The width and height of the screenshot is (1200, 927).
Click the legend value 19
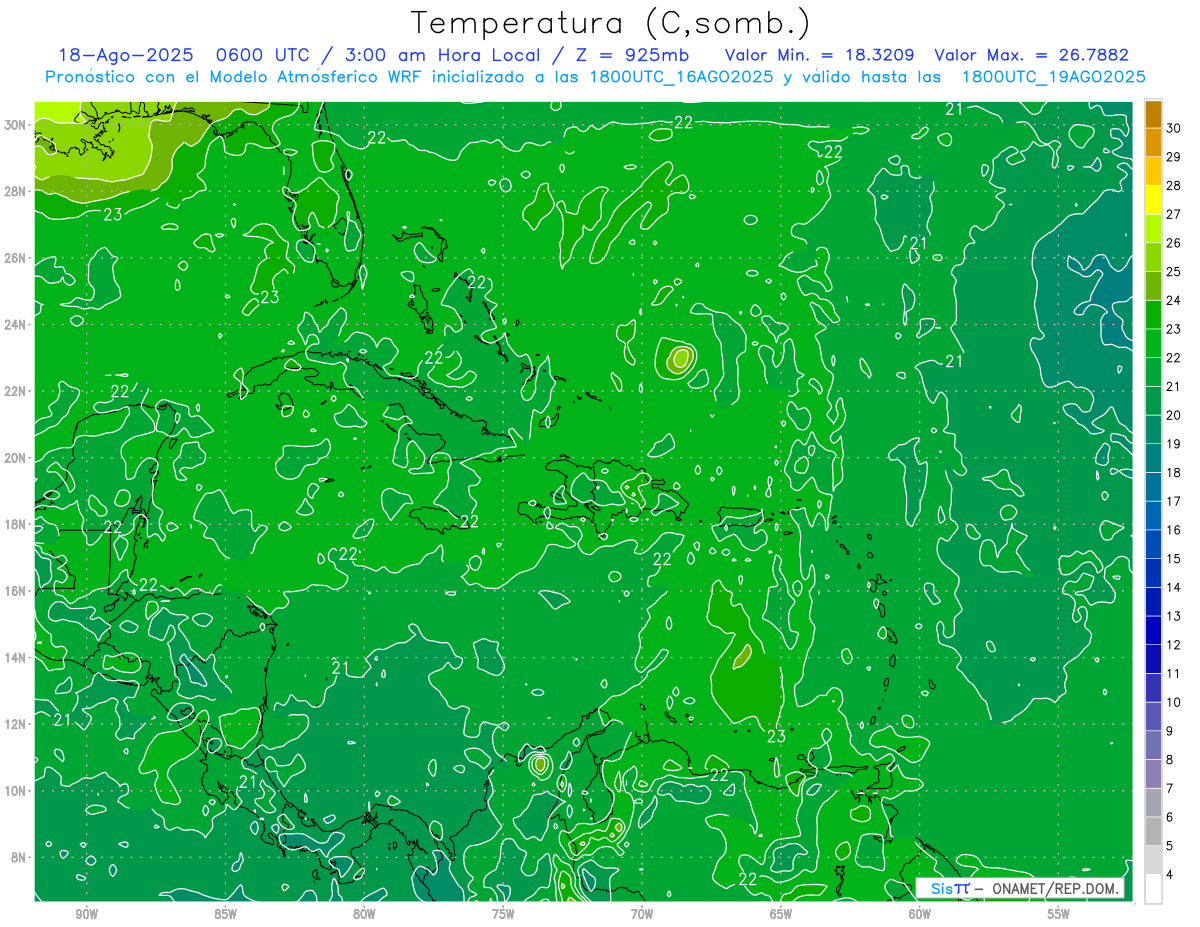tap(1174, 444)
